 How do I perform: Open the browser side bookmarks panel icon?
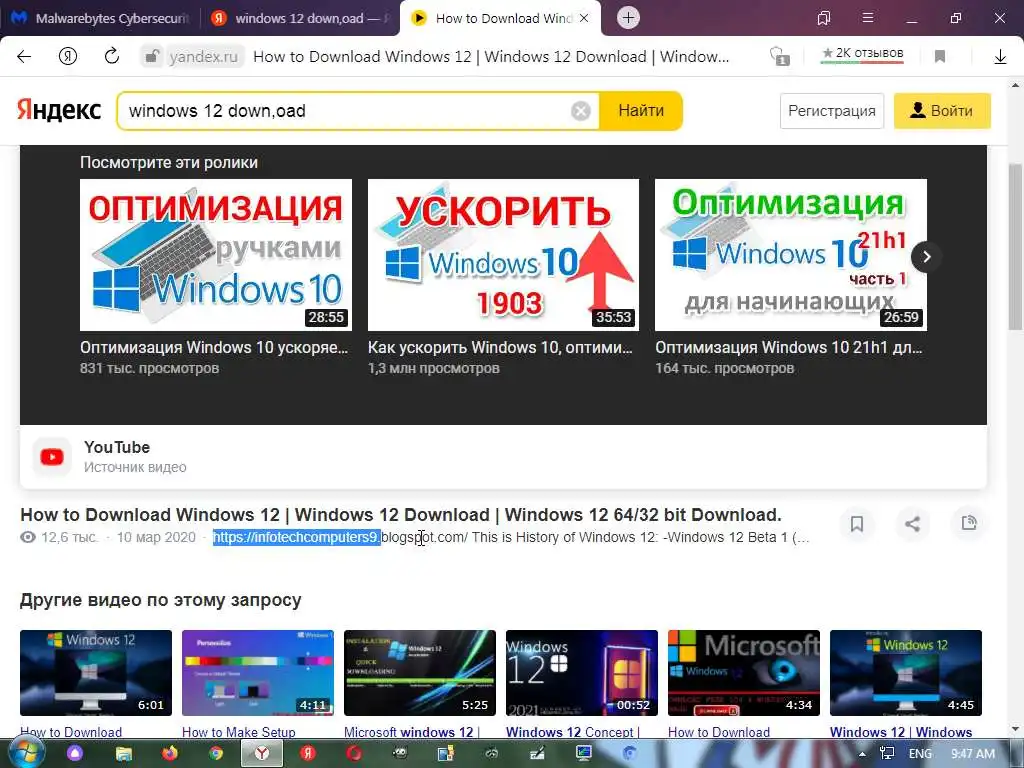pyautogui.click(x=824, y=18)
